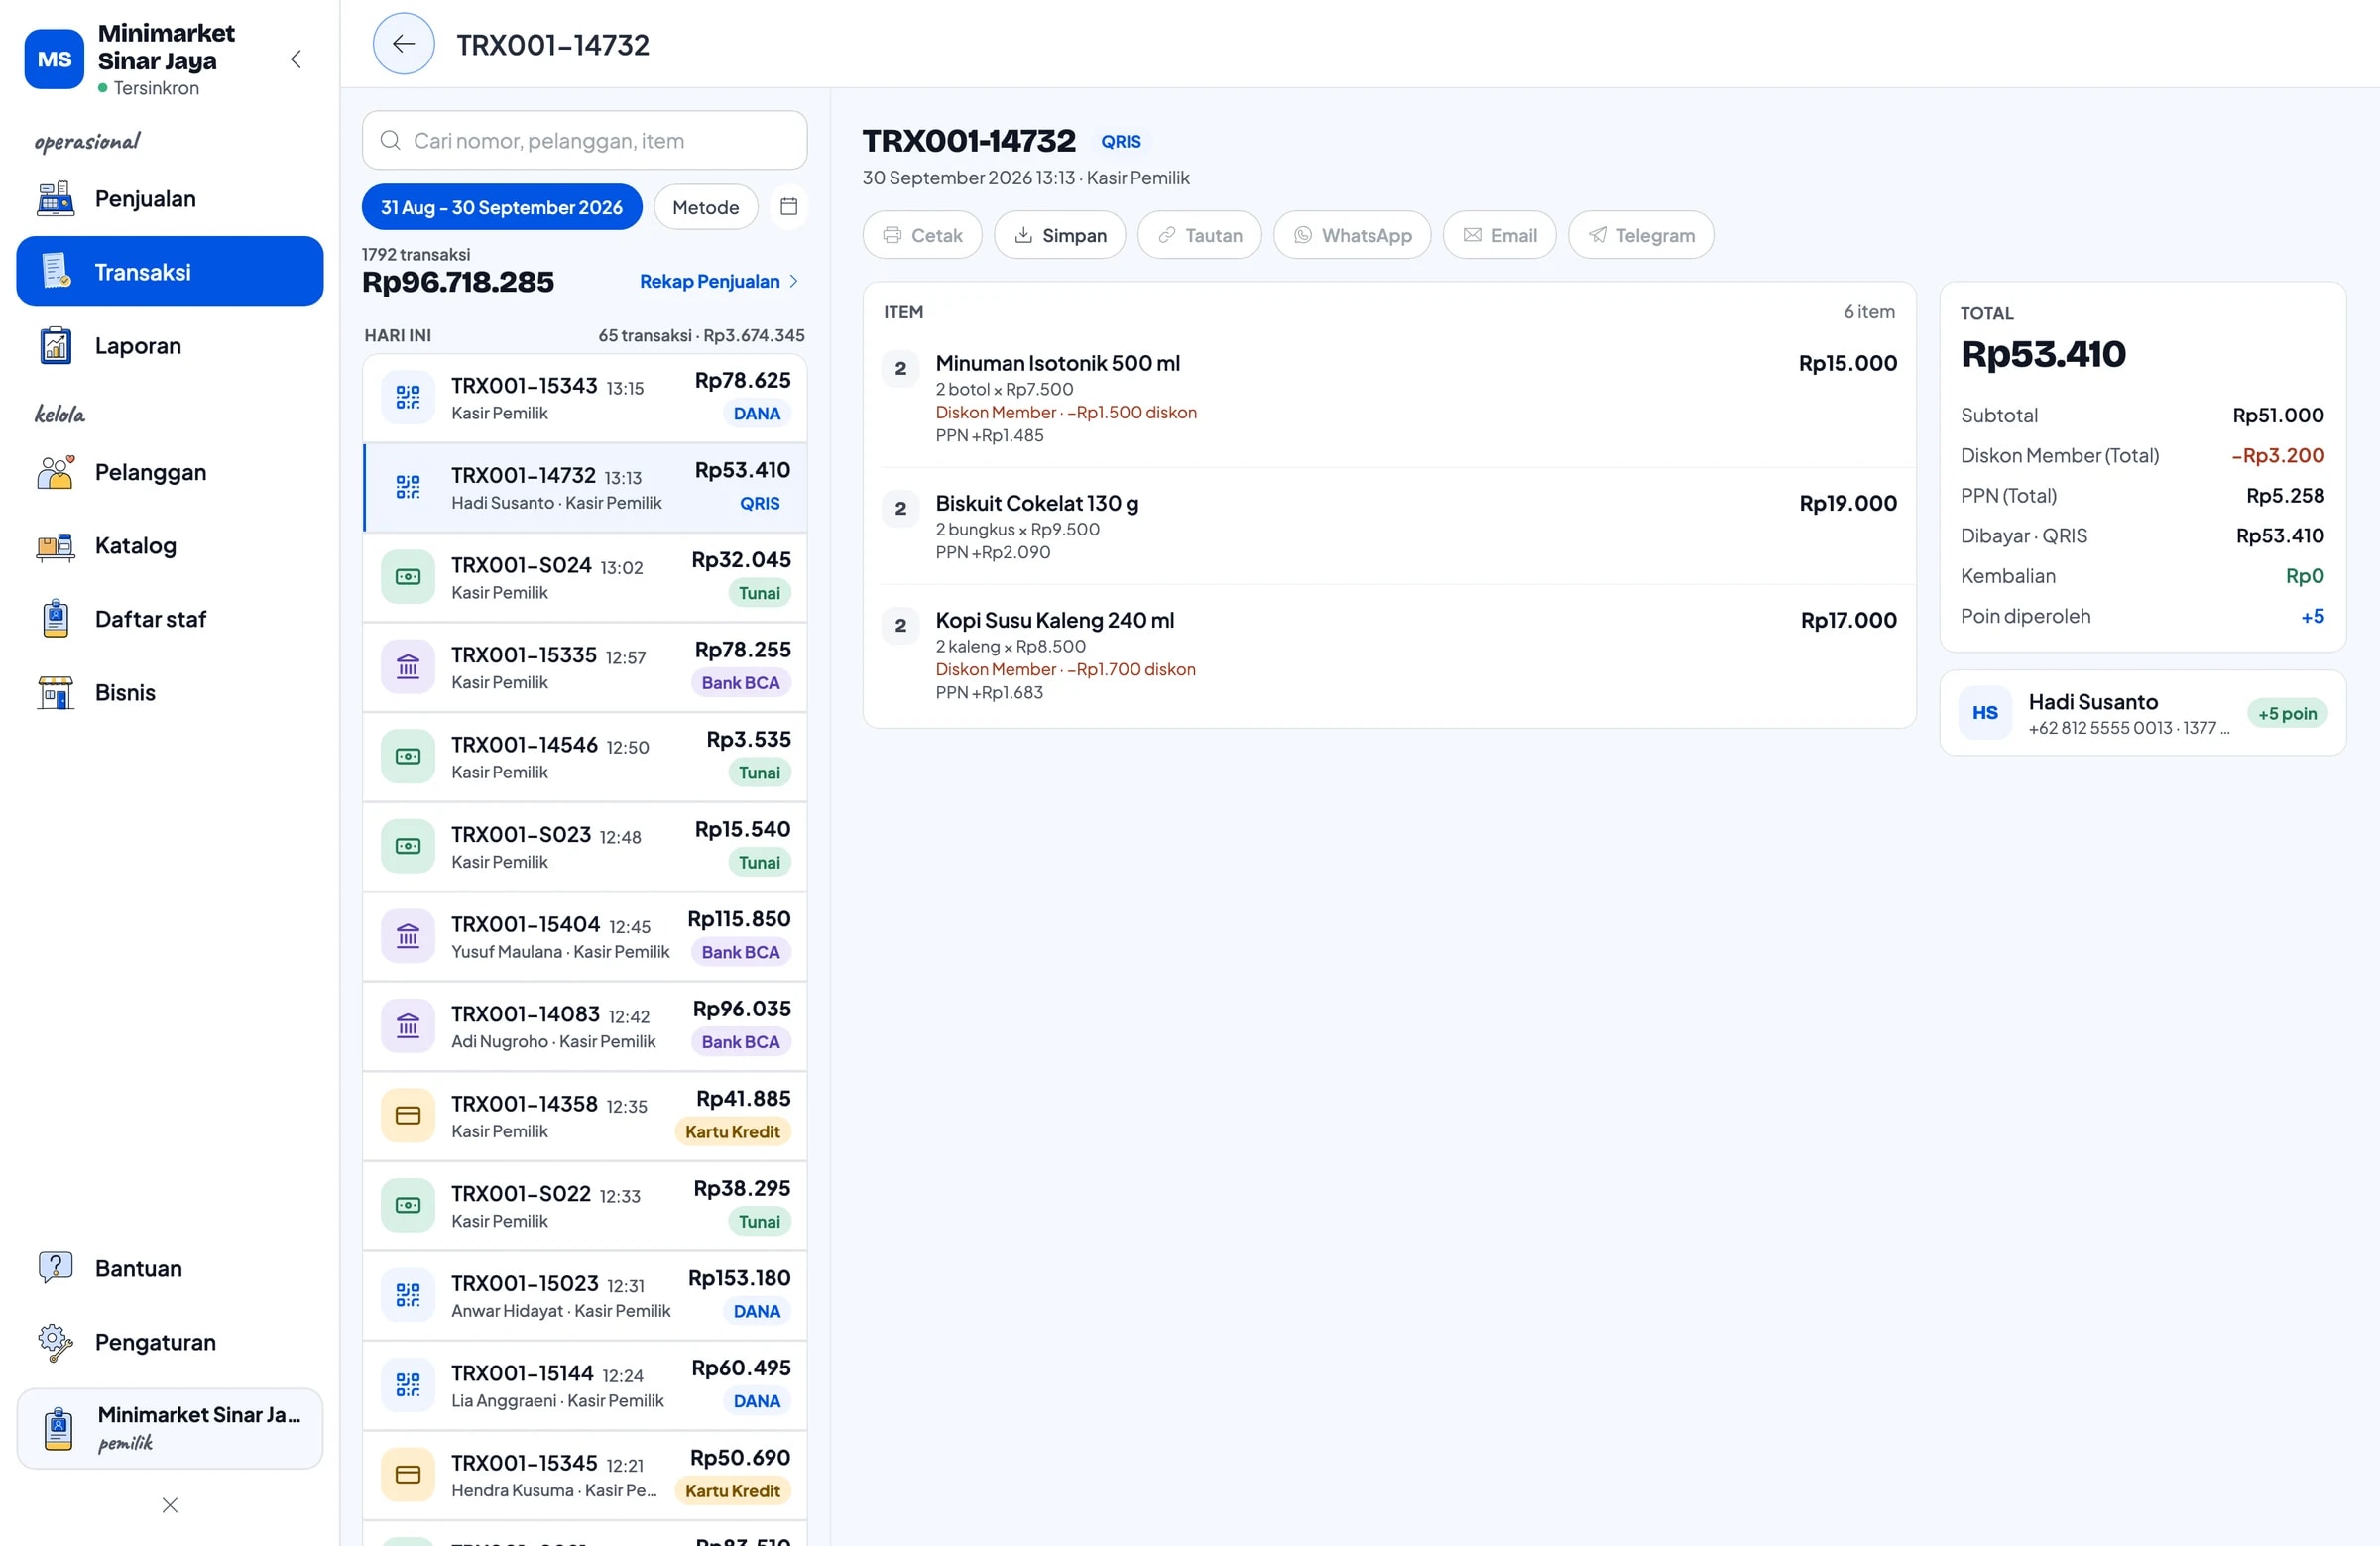Open Pengaturan settings

coord(170,1342)
